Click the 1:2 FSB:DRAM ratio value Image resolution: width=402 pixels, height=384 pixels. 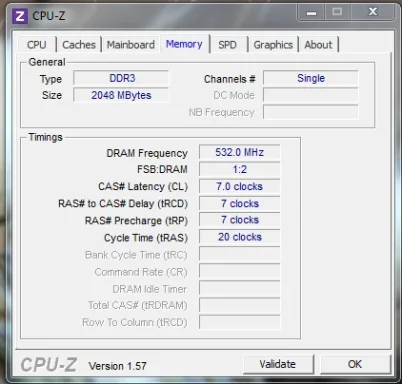239,169
